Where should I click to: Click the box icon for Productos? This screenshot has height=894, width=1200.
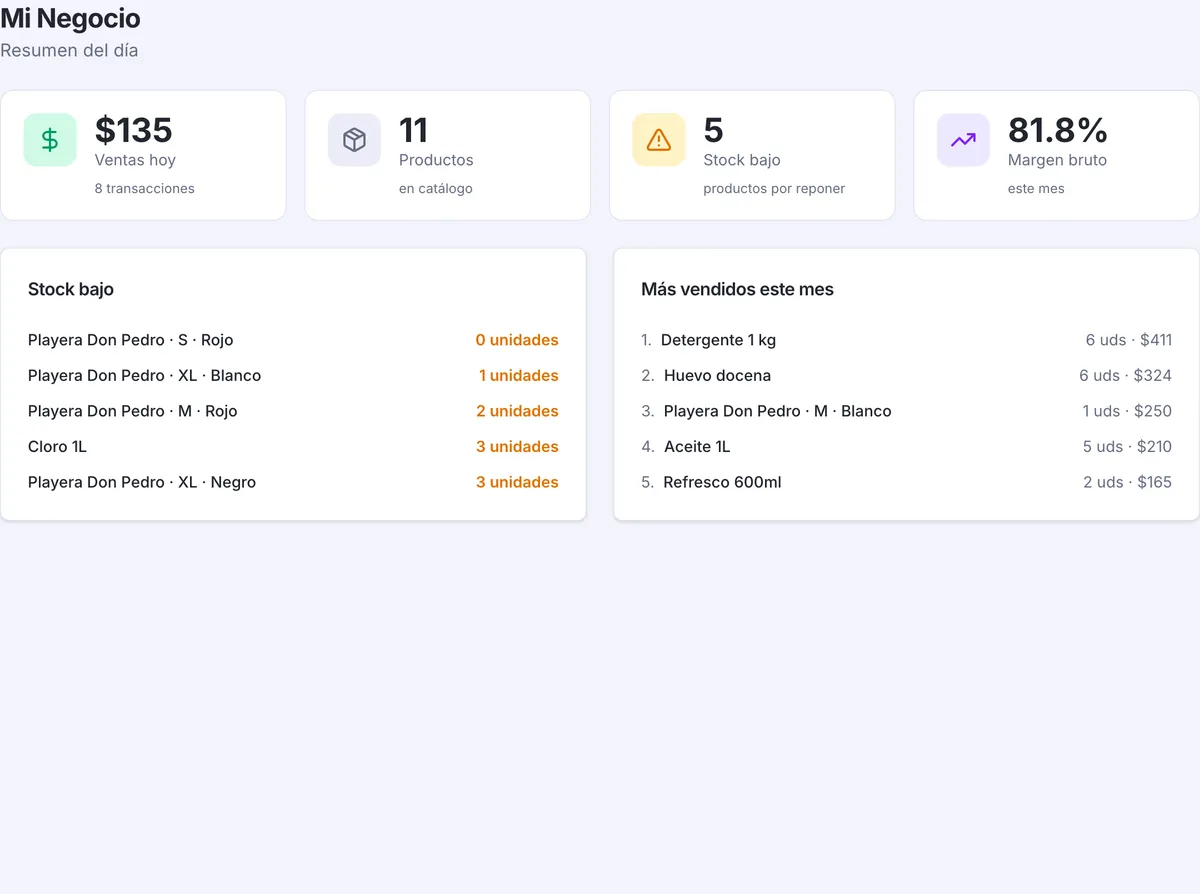(x=354, y=140)
